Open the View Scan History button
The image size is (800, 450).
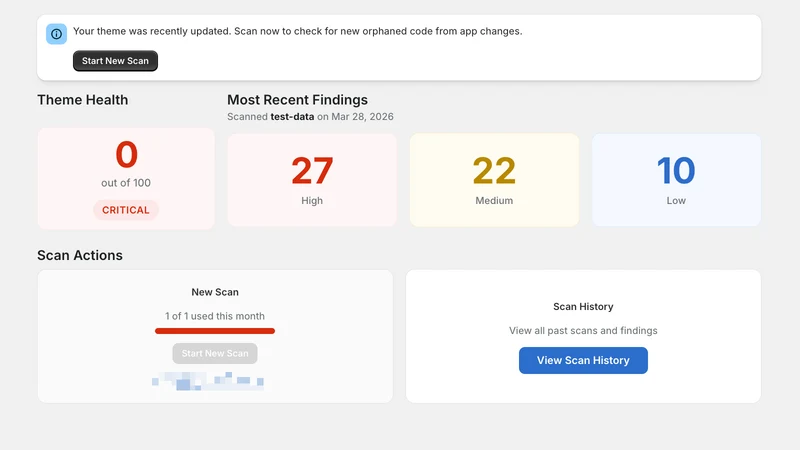(x=583, y=360)
